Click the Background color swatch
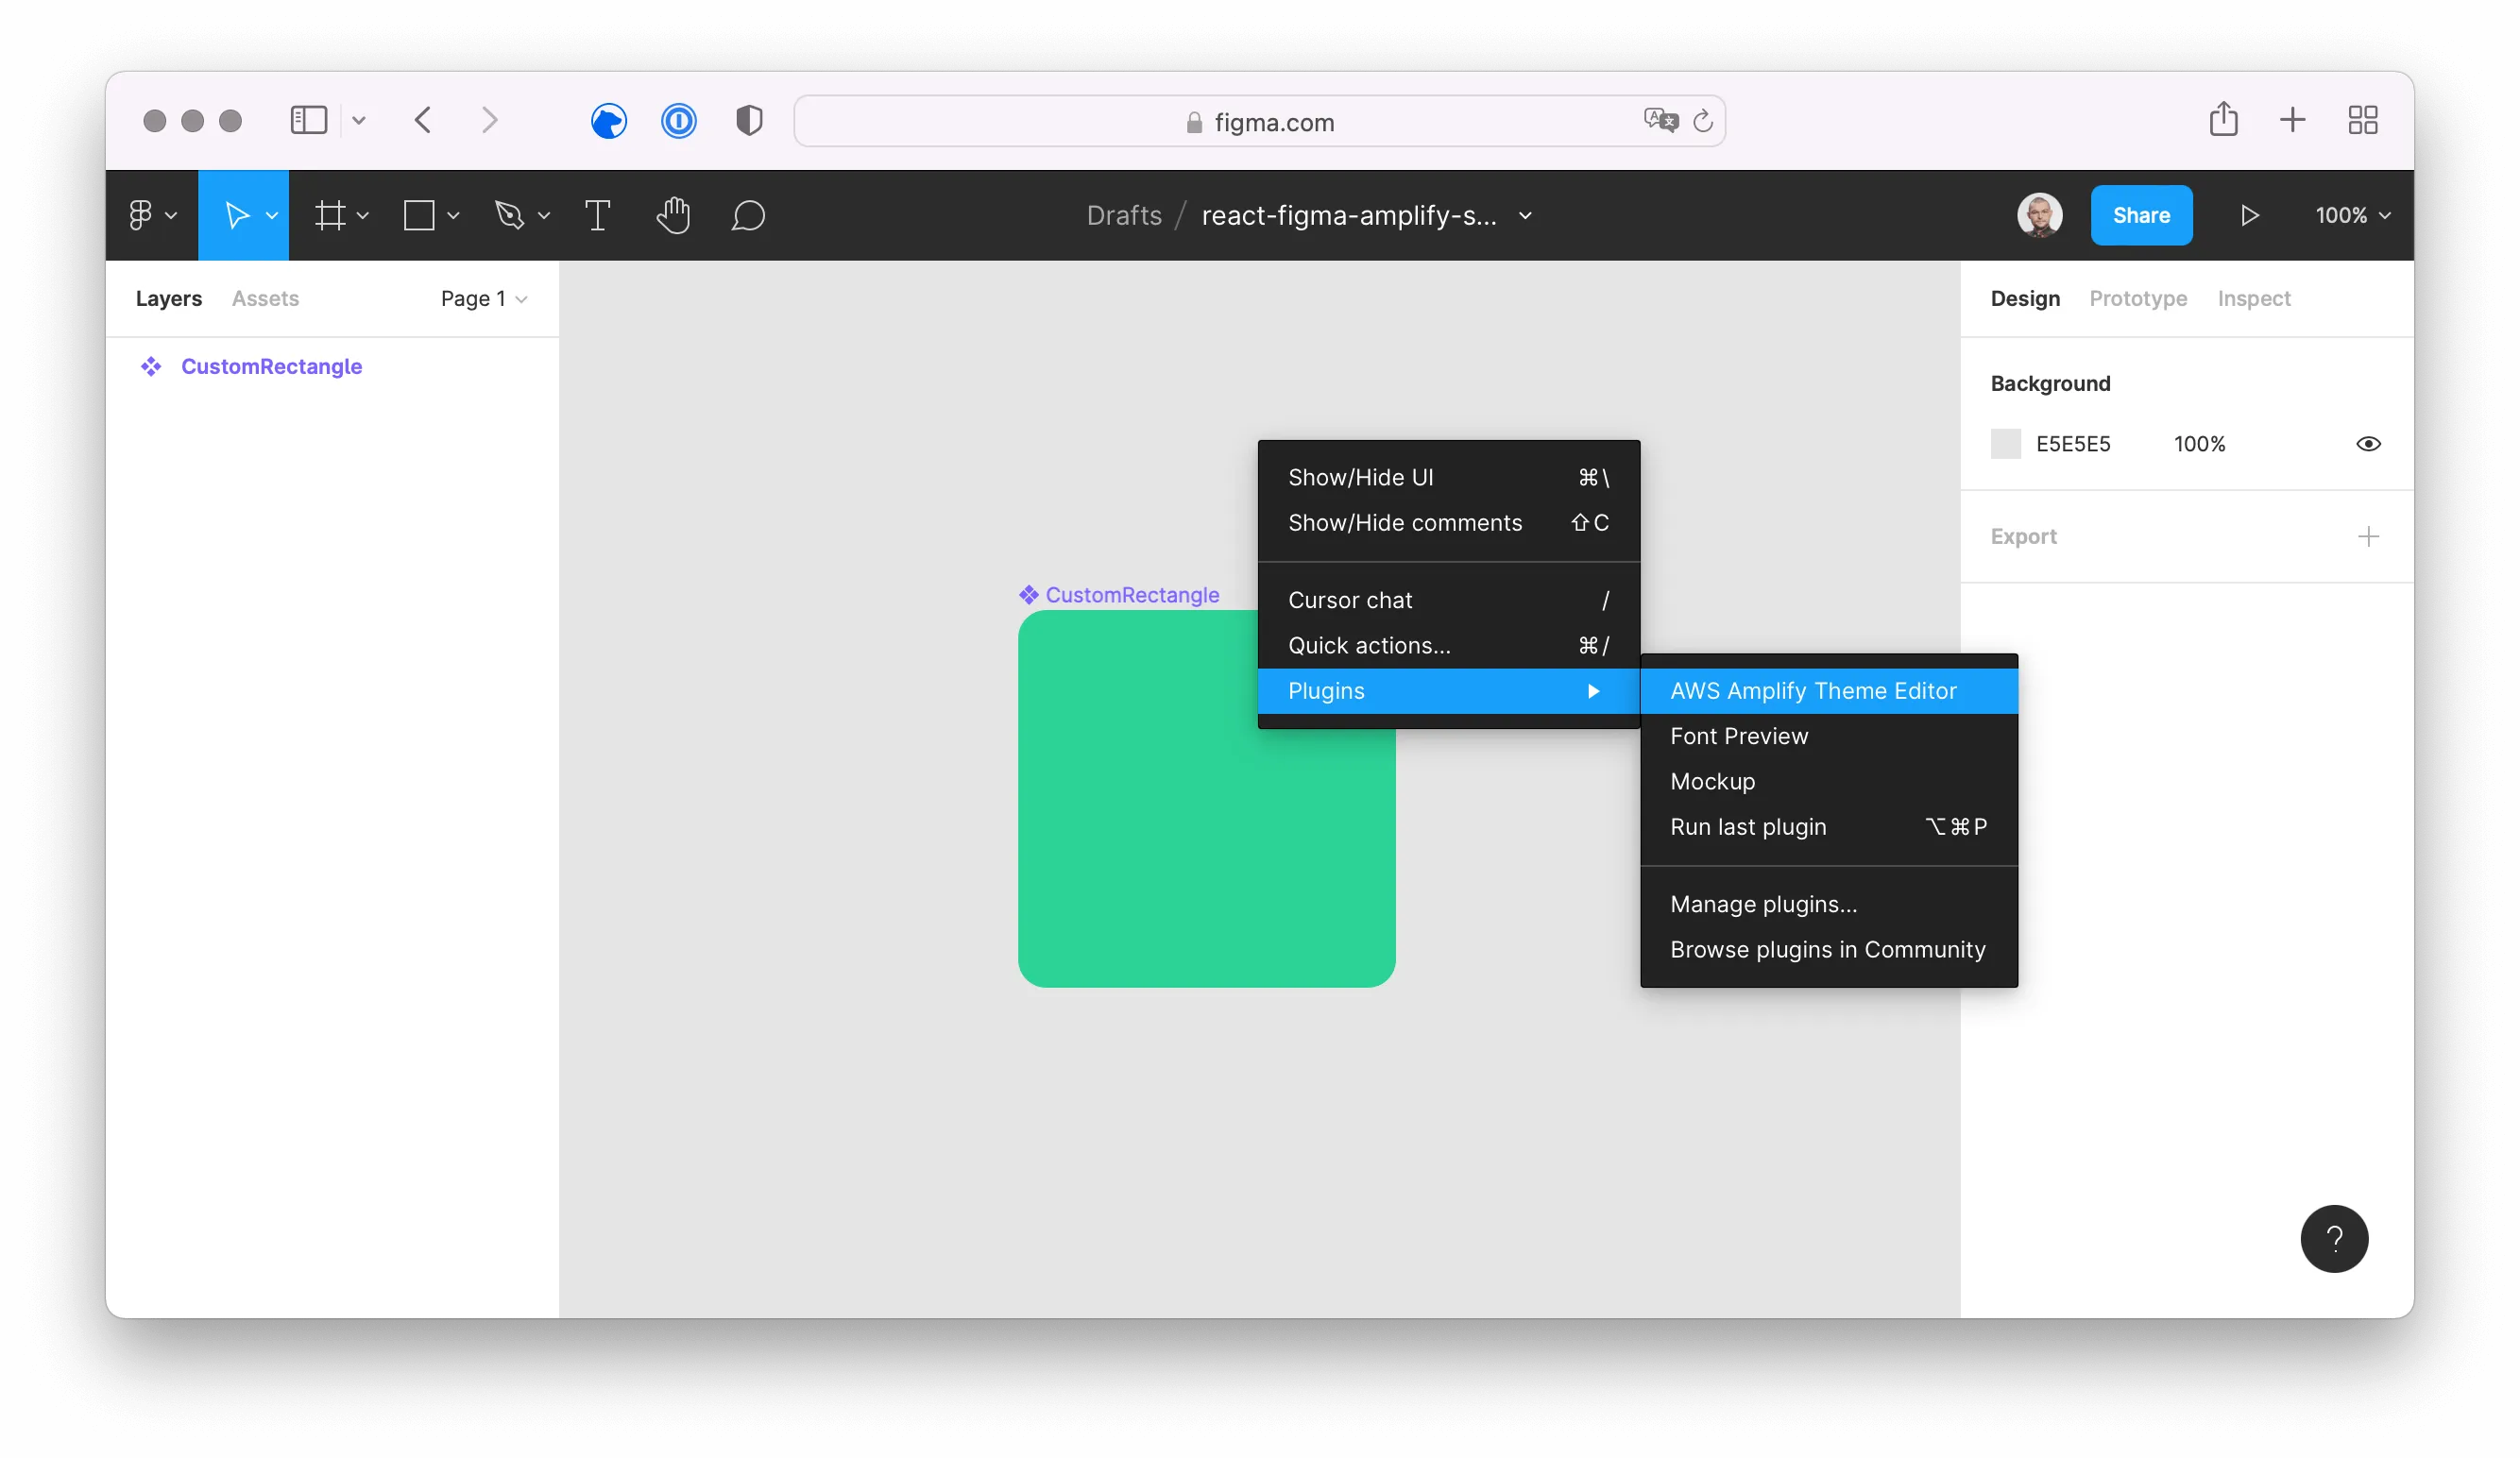 [2005, 443]
